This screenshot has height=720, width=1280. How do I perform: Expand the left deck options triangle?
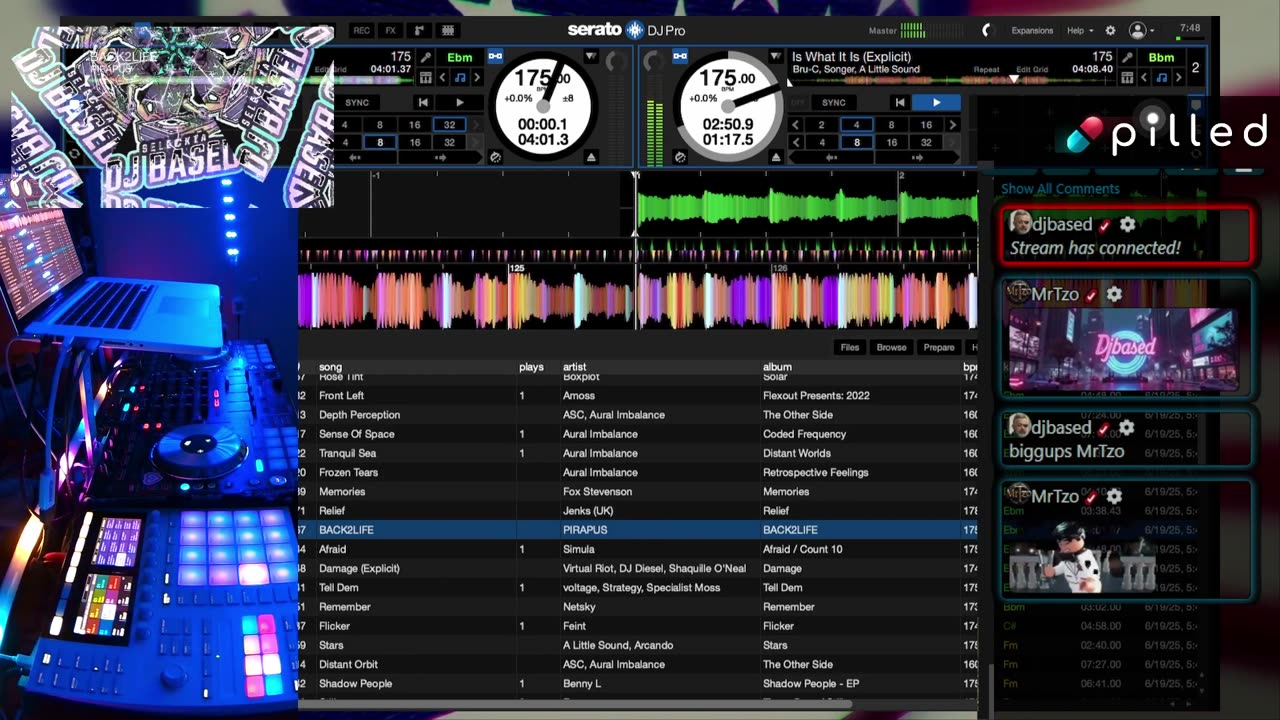tap(590, 56)
